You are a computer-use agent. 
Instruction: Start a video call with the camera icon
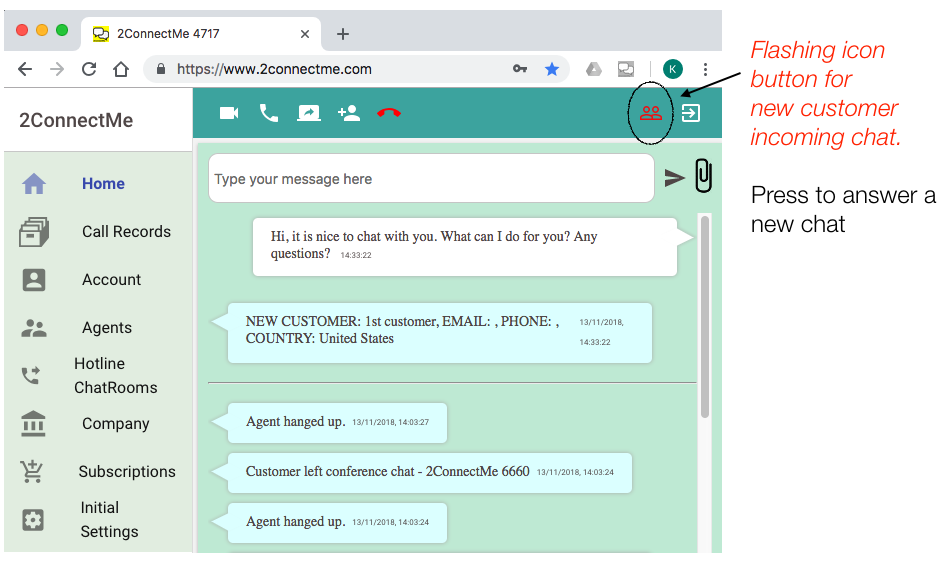click(x=229, y=113)
